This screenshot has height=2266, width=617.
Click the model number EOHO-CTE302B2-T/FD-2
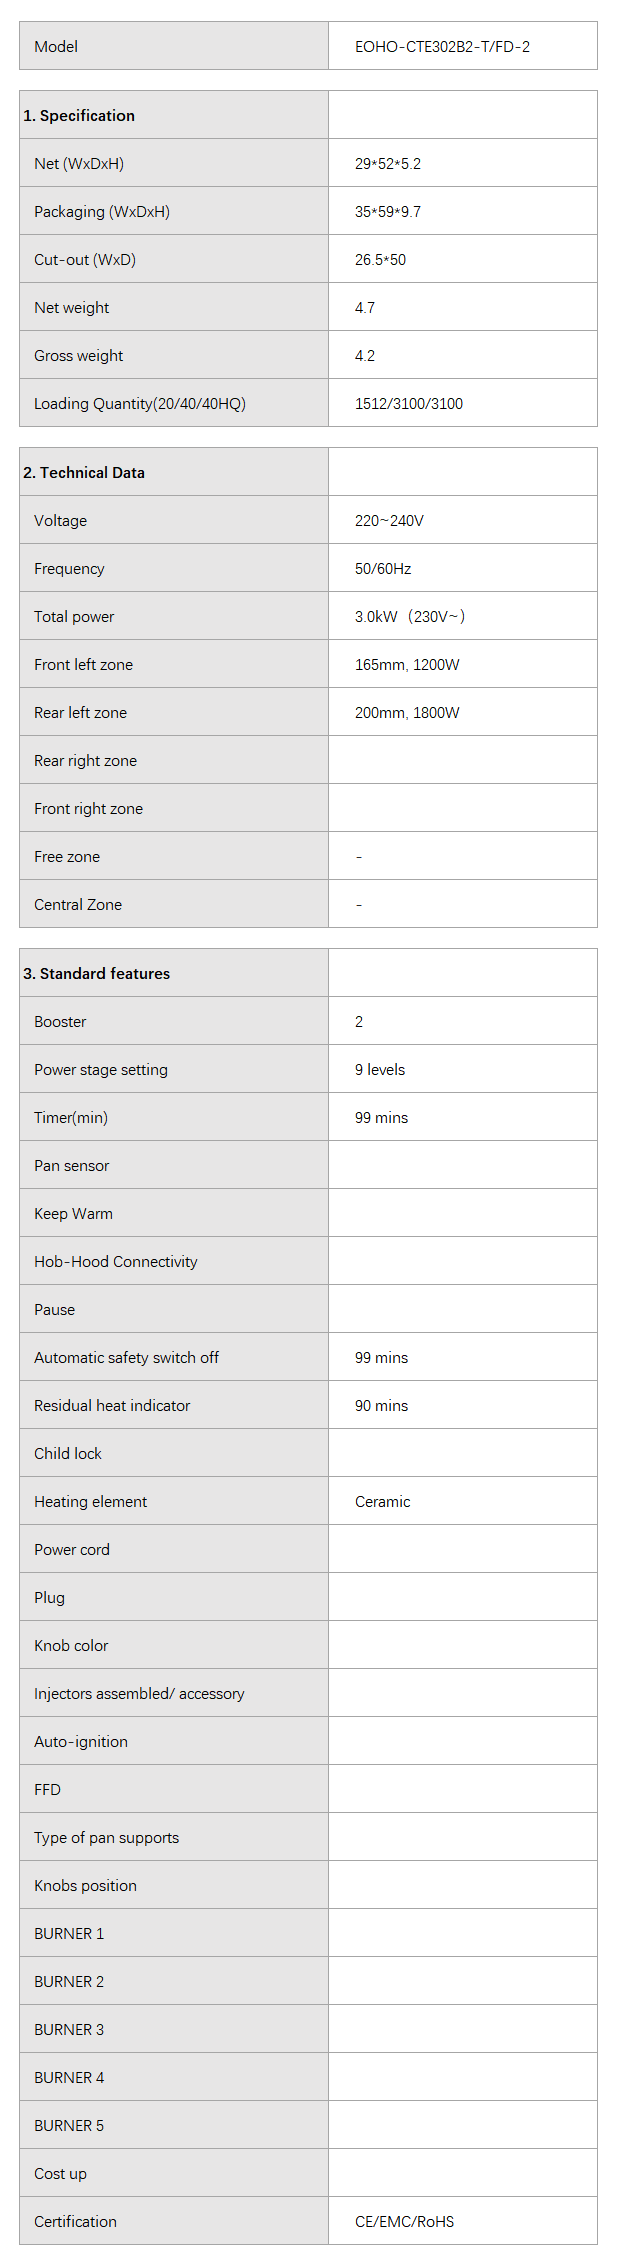tap(442, 47)
